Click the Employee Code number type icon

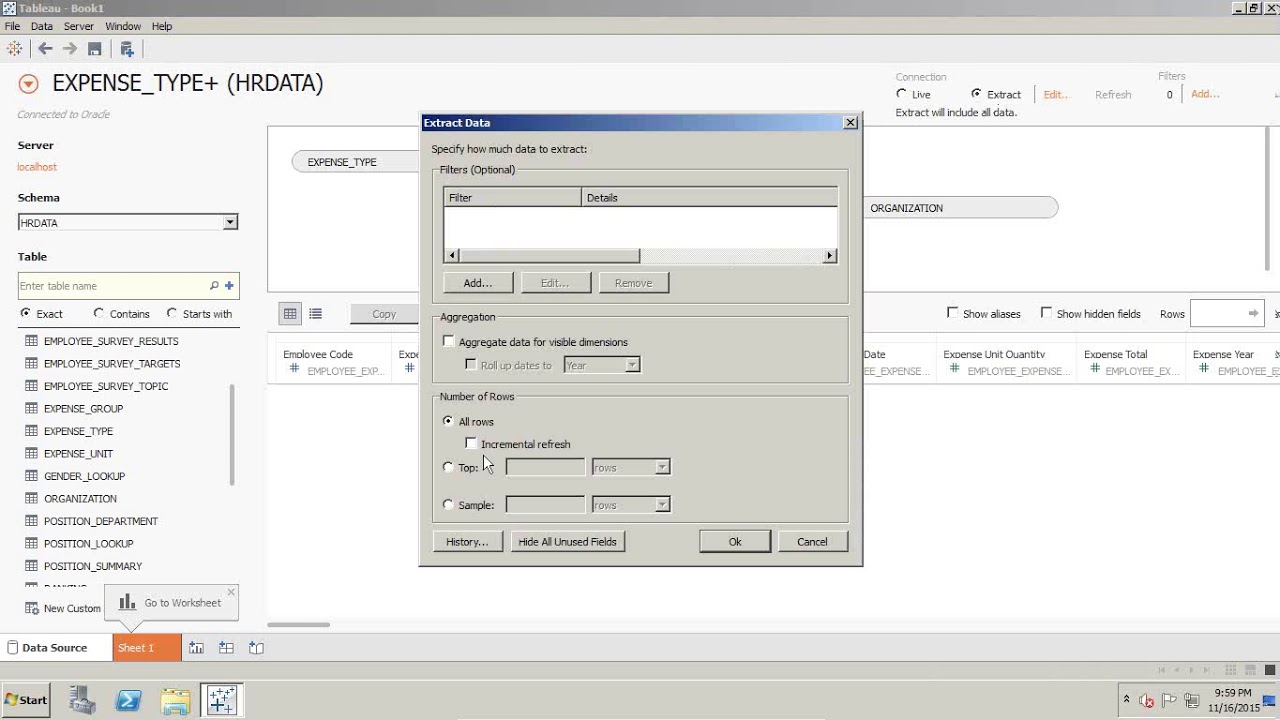tap(294, 370)
